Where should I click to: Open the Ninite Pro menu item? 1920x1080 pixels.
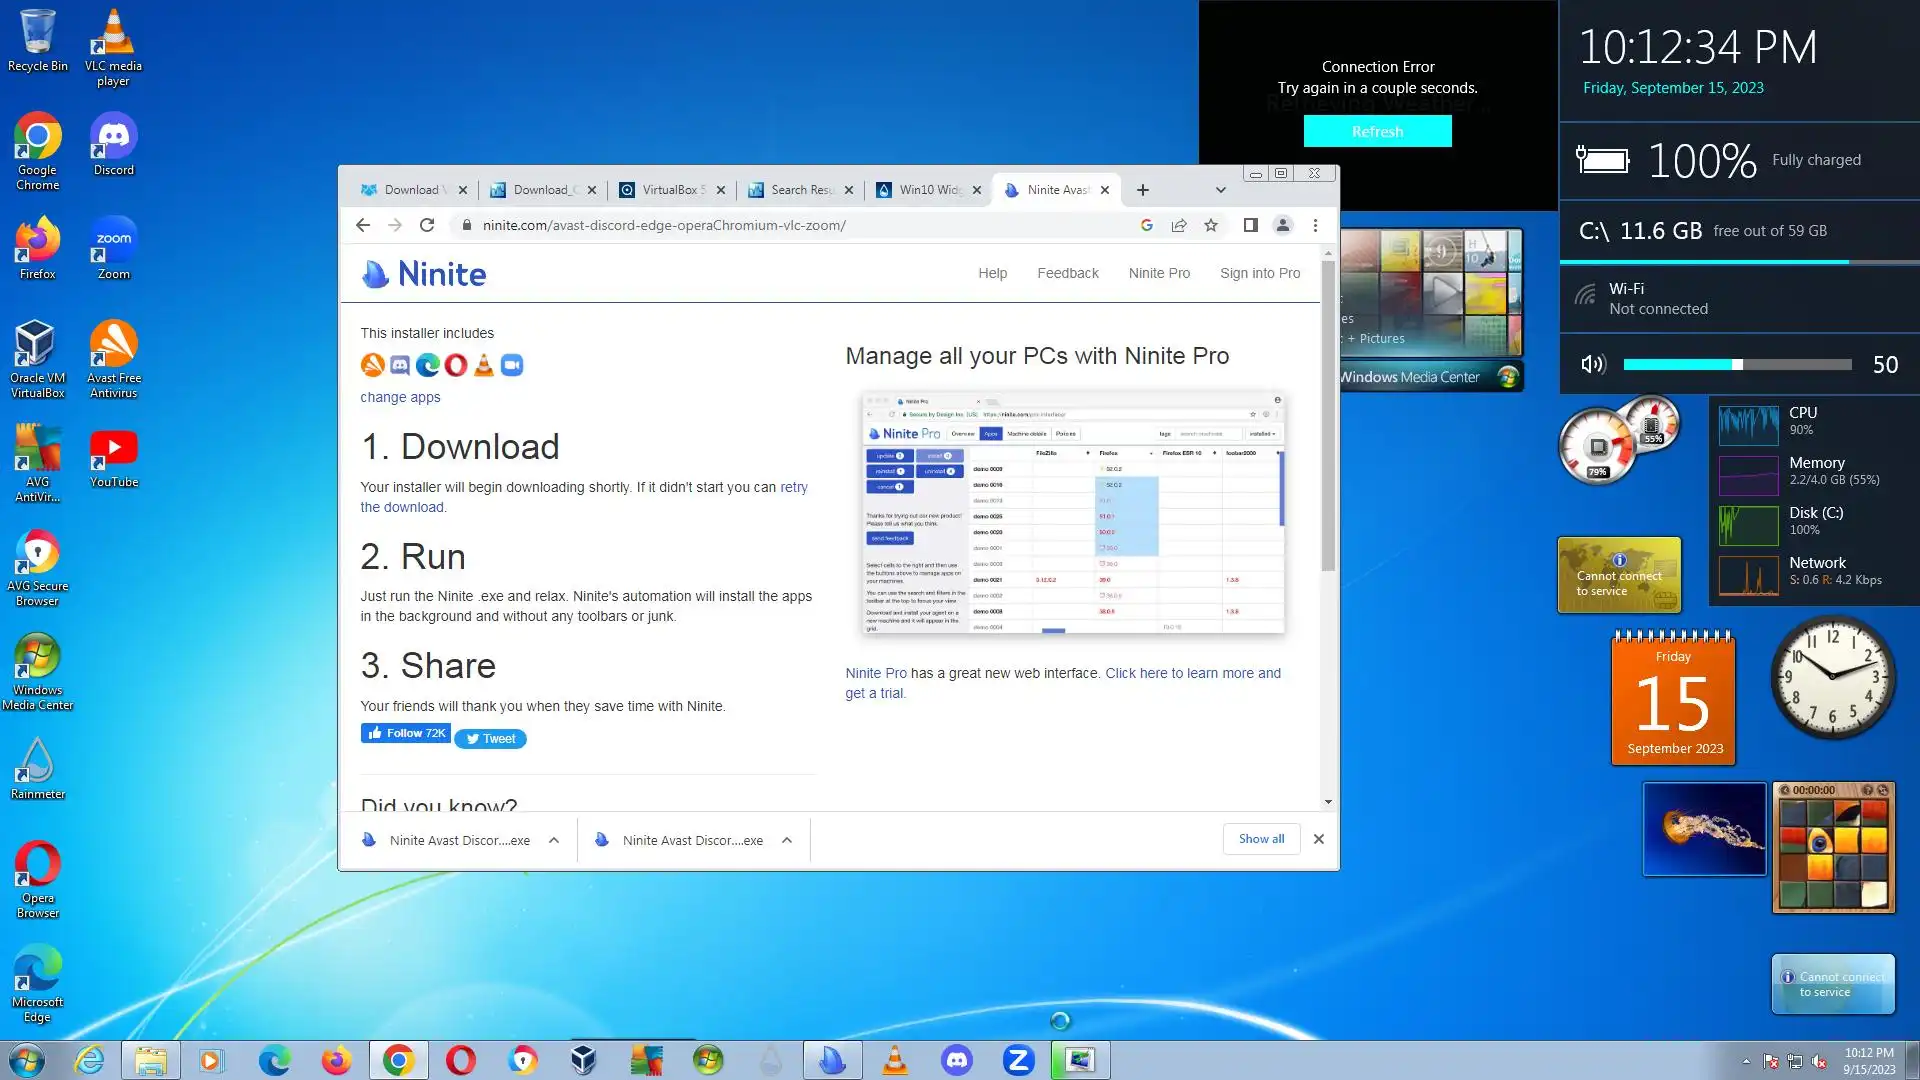pos(1159,273)
